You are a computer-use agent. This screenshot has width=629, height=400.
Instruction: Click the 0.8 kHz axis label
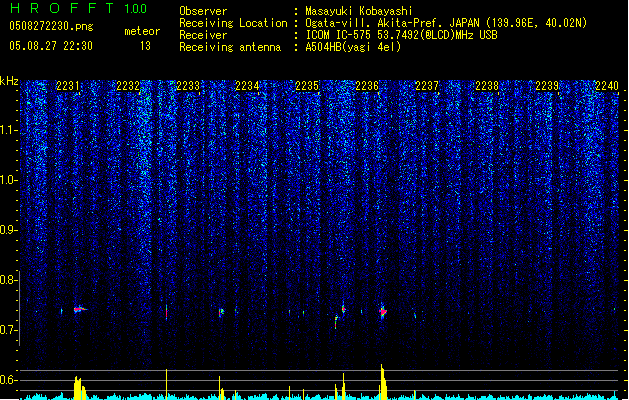point(9,280)
